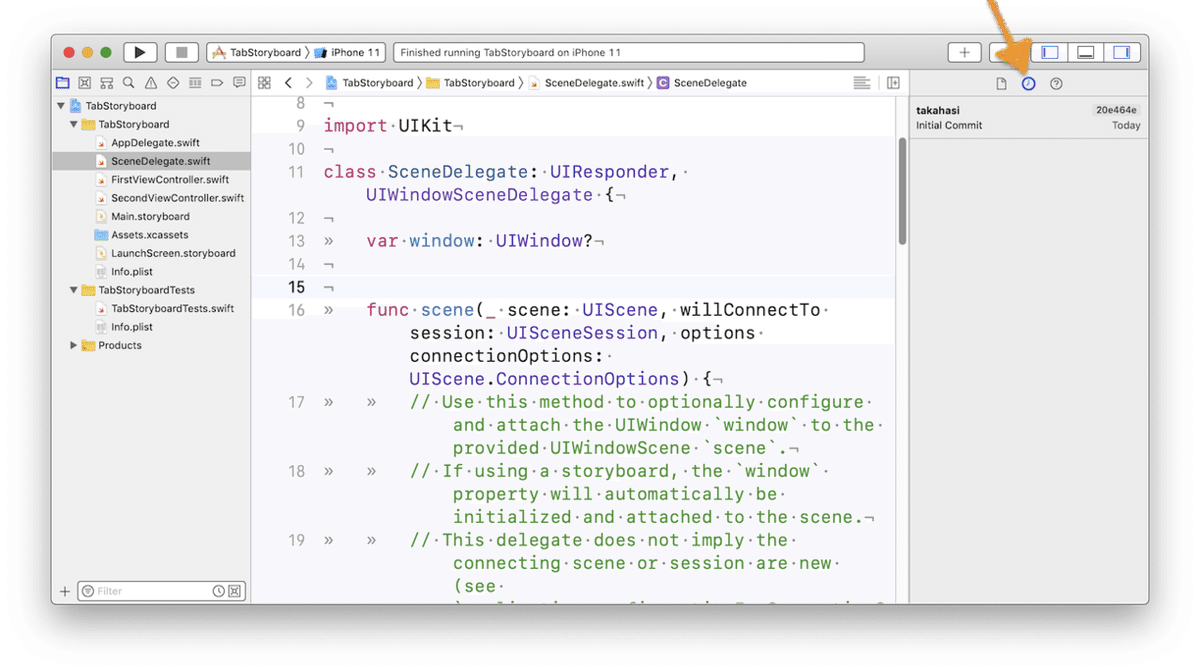Open the Find navigator magnifier icon

(129, 83)
